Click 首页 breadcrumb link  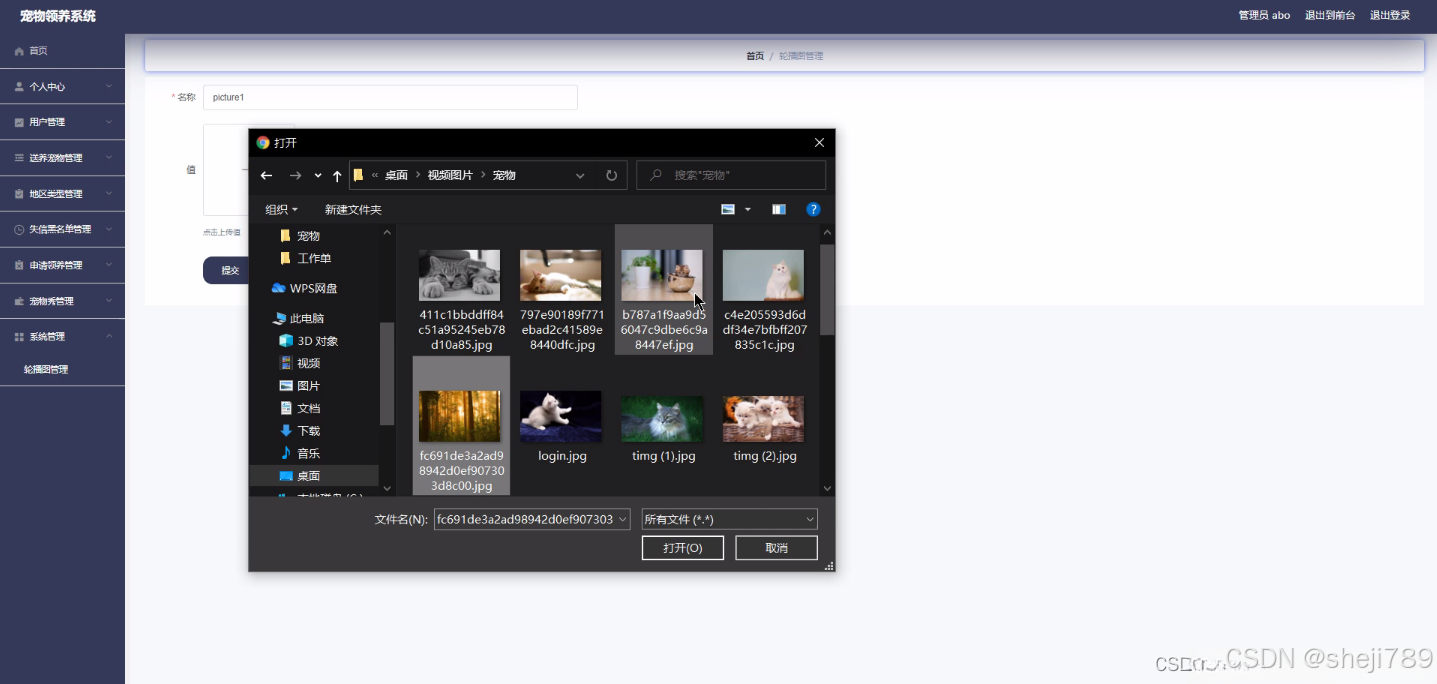point(755,56)
